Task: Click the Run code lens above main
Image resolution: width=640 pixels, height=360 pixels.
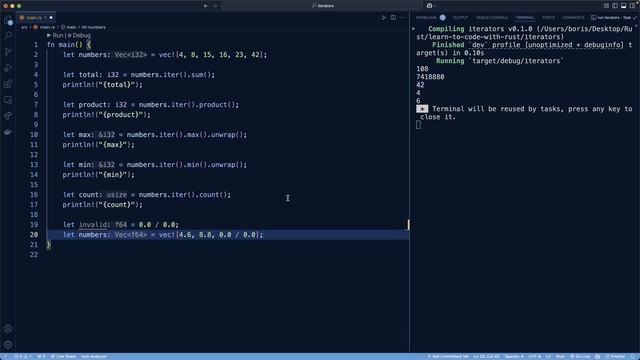Action: point(55,36)
